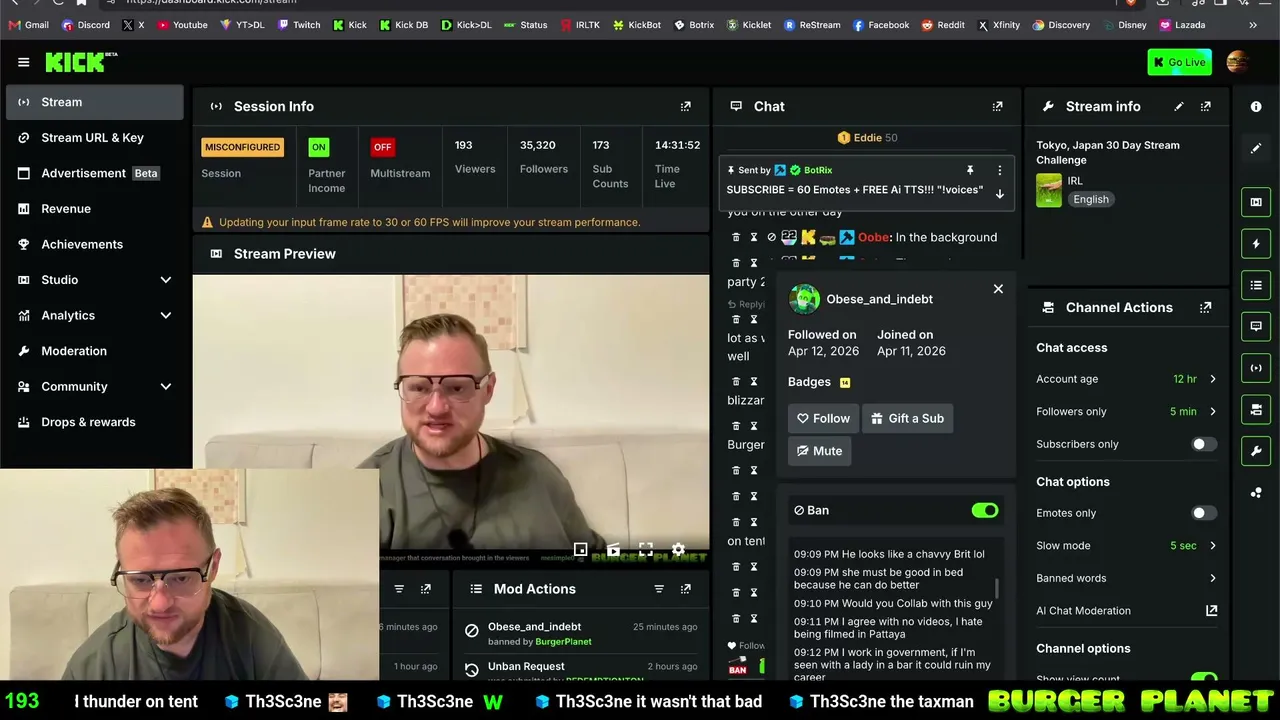Viewport: 1280px width, 720px height.
Task: Click the English language tag
Action: coord(1091,199)
